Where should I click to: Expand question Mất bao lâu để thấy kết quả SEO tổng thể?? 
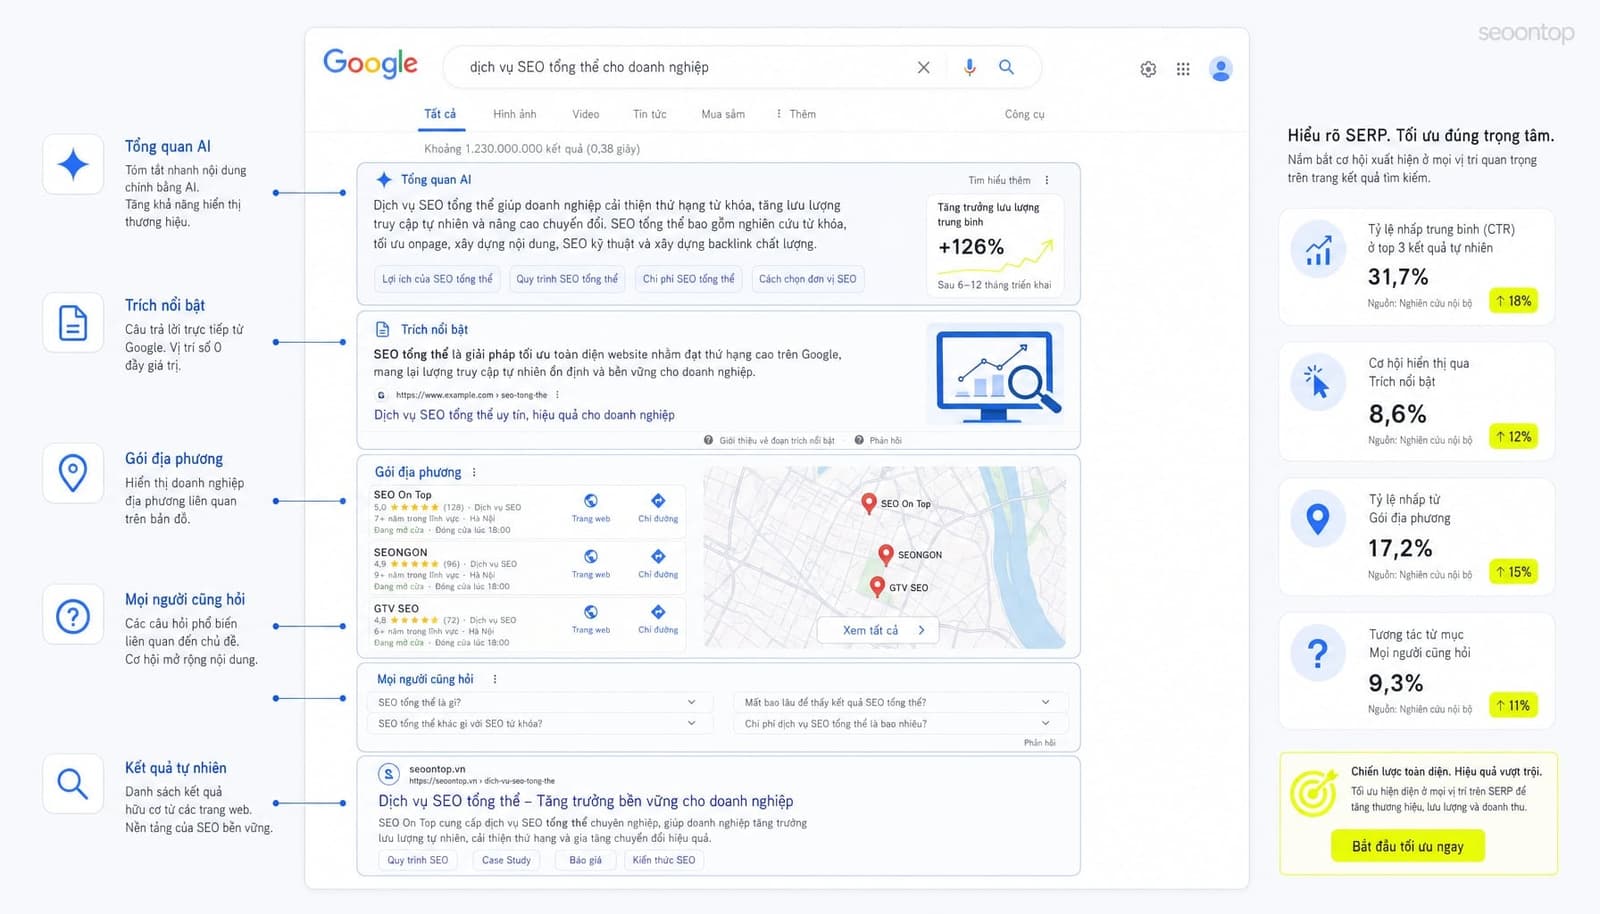(x=900, y=702)
